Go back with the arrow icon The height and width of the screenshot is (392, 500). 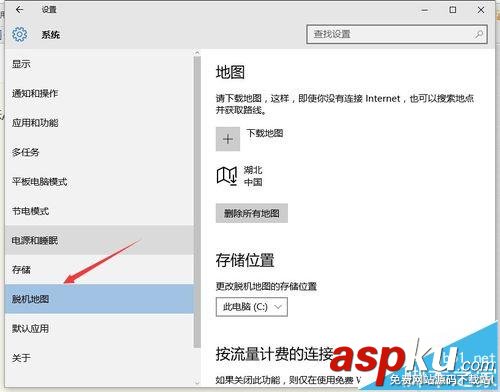coord(19,10)
